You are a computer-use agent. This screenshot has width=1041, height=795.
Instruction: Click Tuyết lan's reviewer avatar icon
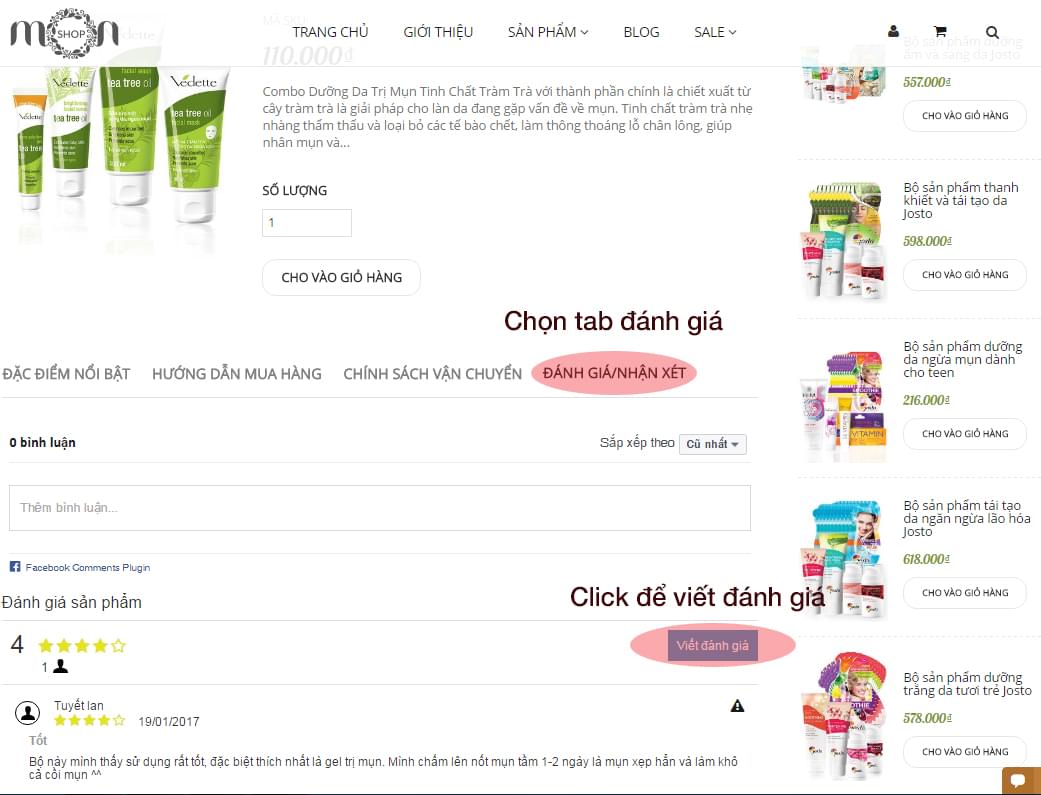(27, 713)
